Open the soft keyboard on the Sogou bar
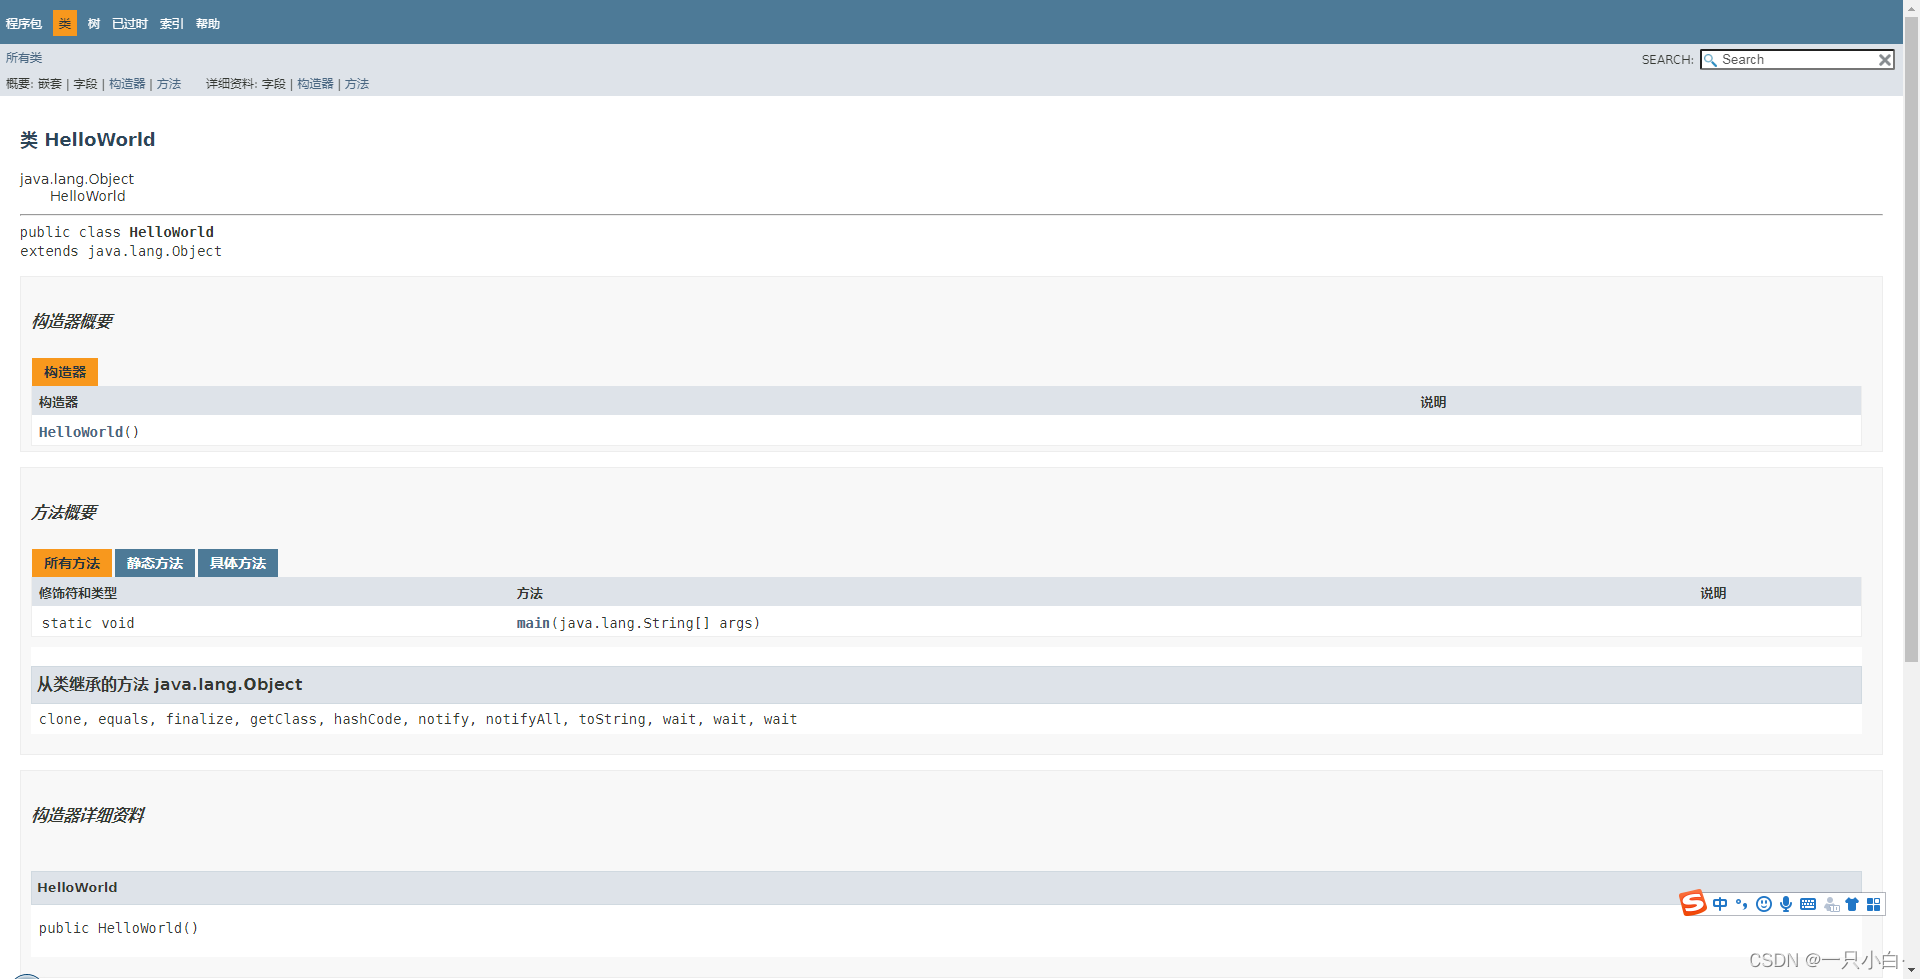The width and height of the screenshot is (1920, 979). pos(1808,904)
